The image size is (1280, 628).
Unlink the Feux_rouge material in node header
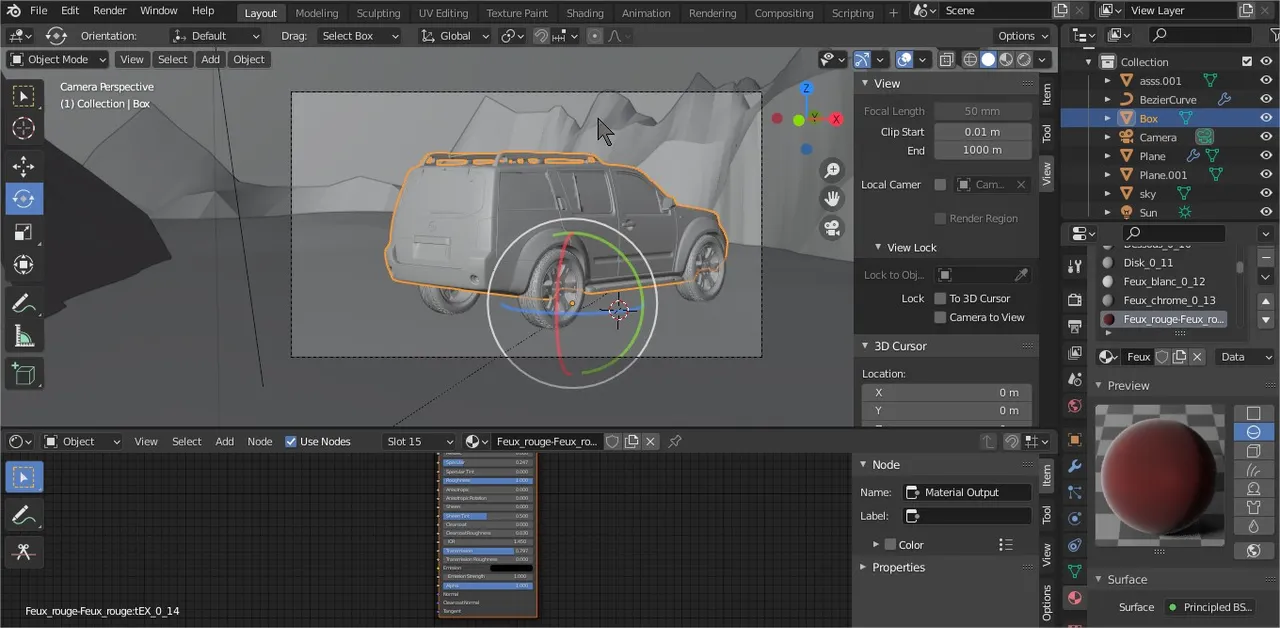pyautogui.click(x=650, y=441)
